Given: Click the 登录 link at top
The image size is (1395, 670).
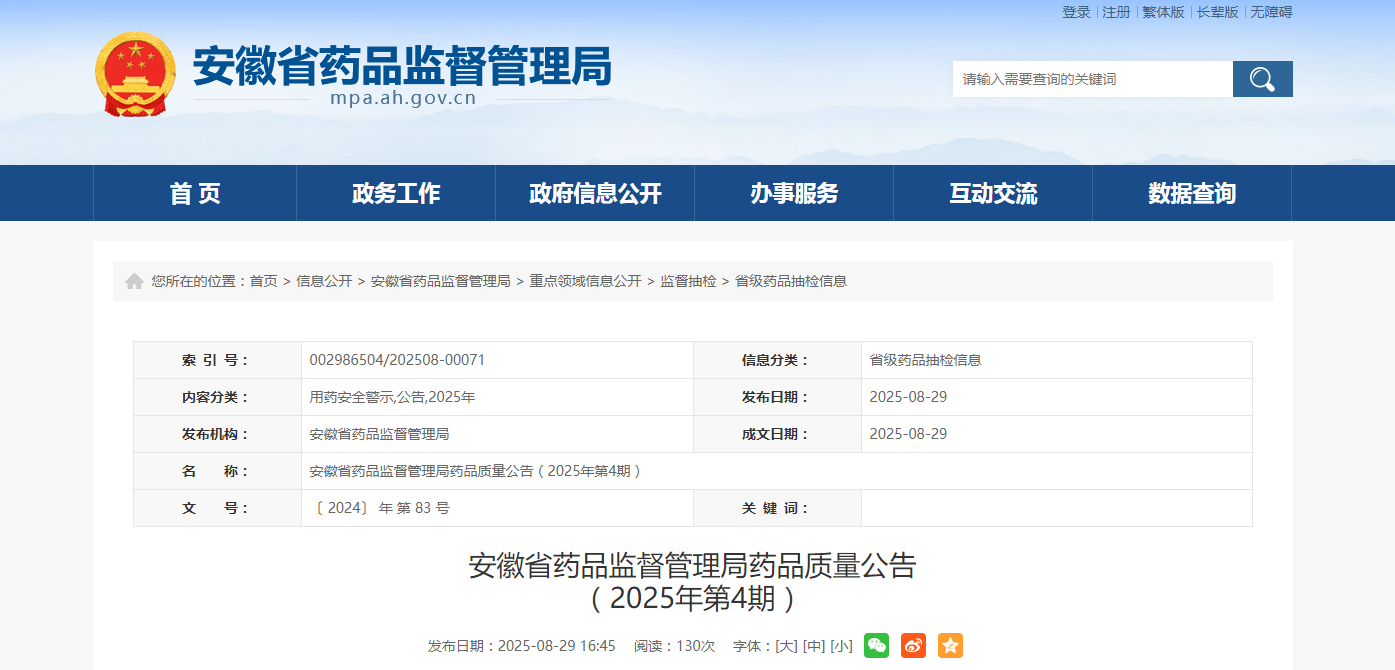Looking at the screenshot, I should (1076, 12).
